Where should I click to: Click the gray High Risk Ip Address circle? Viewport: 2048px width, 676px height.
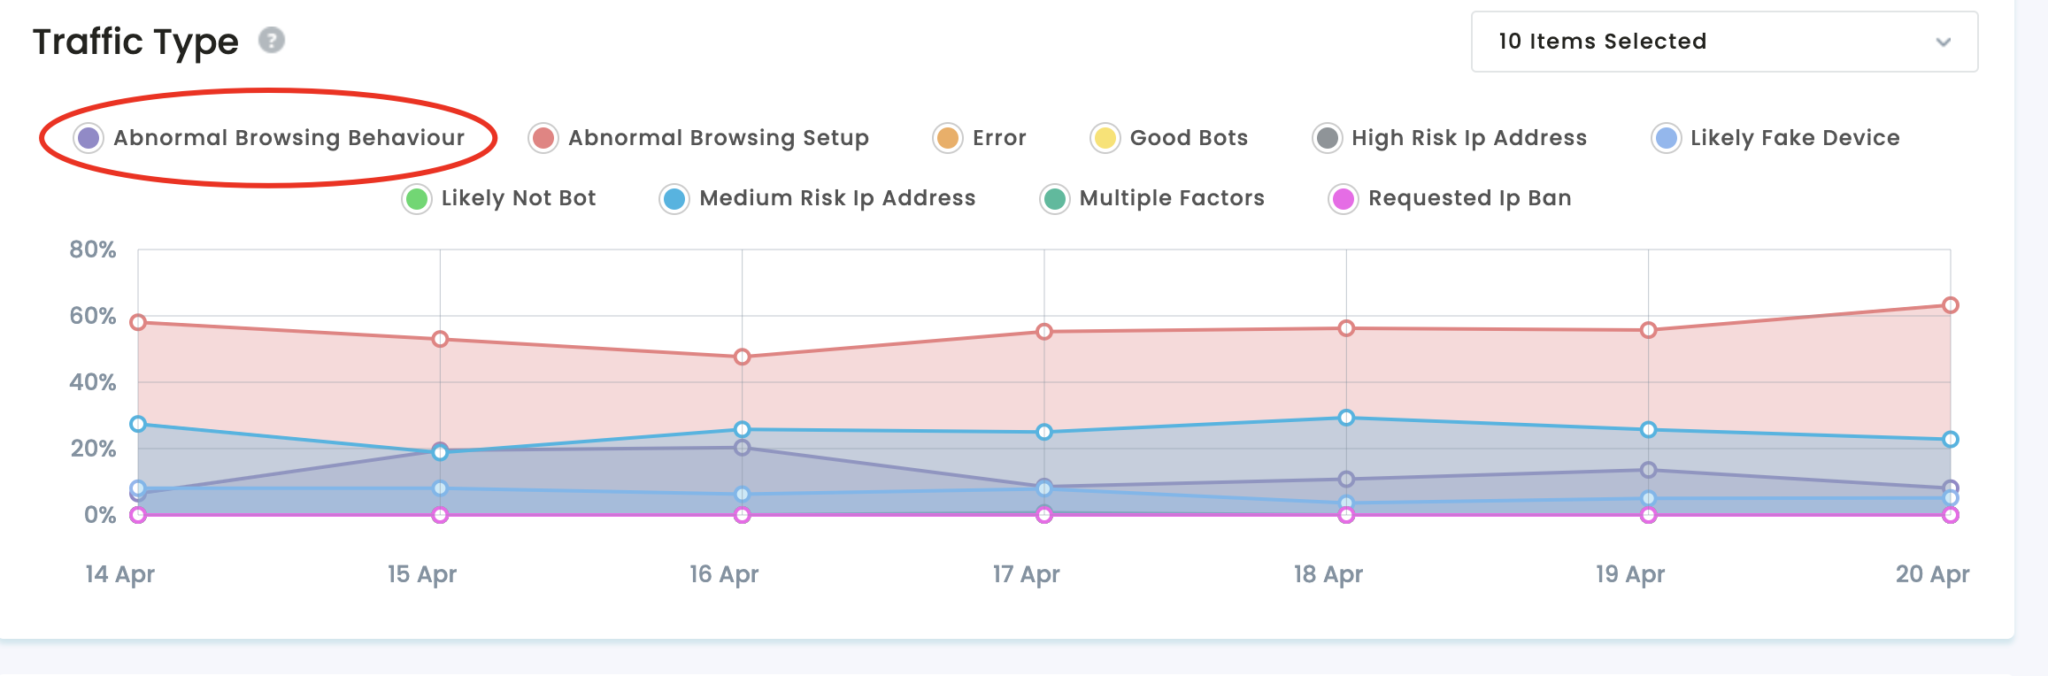1327,138
